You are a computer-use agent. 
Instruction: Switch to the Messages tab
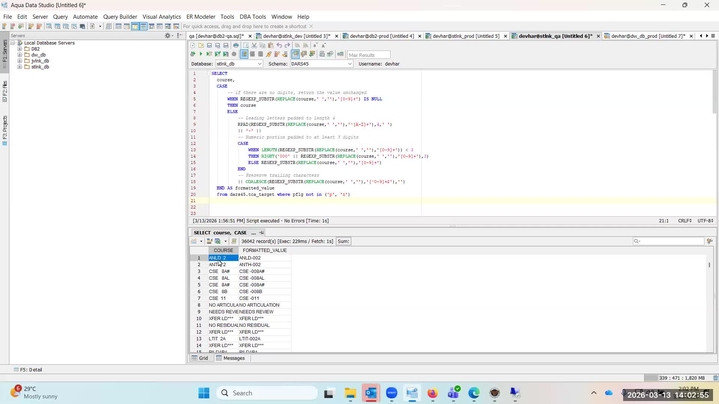pyautogui.click(x=232, y=357)
